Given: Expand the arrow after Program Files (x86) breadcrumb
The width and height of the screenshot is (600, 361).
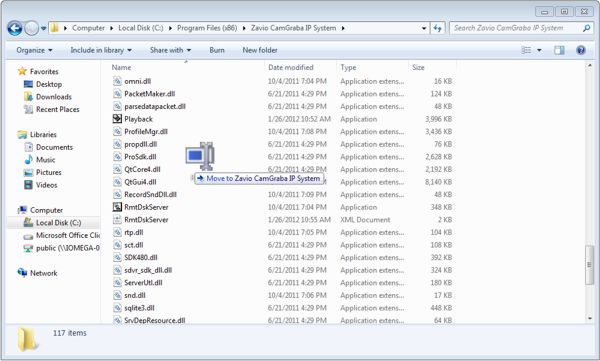Looking at the screenshot, I should tap(244, 28).
